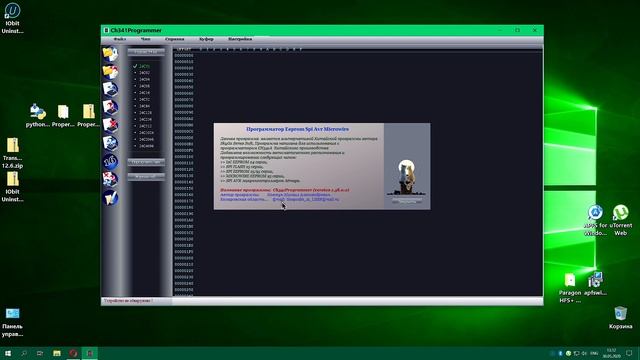Select the 24C512 chip in the list
This screenshot has width=640, height=360.
pos(145,126)
